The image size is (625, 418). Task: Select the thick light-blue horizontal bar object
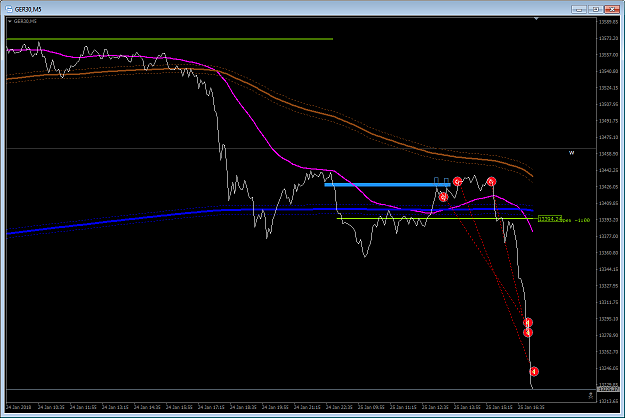pyautogui.click(x=387, y=185)
